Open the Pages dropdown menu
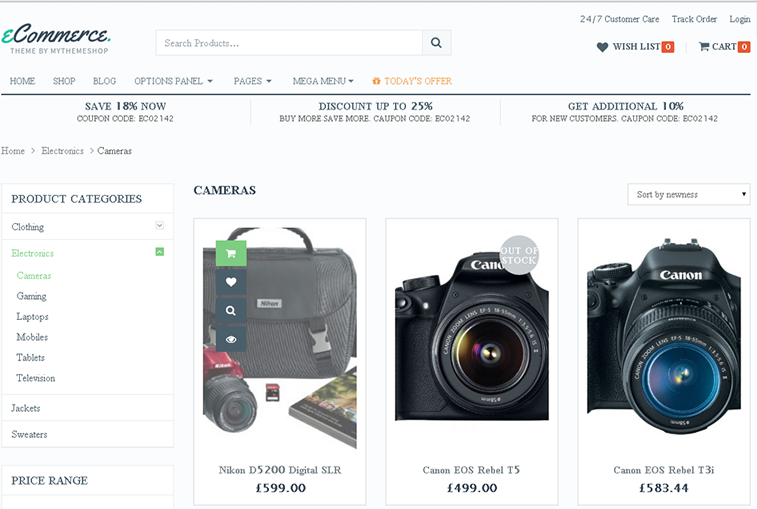The width and height of the screenshot is (757, 509). 252,81
